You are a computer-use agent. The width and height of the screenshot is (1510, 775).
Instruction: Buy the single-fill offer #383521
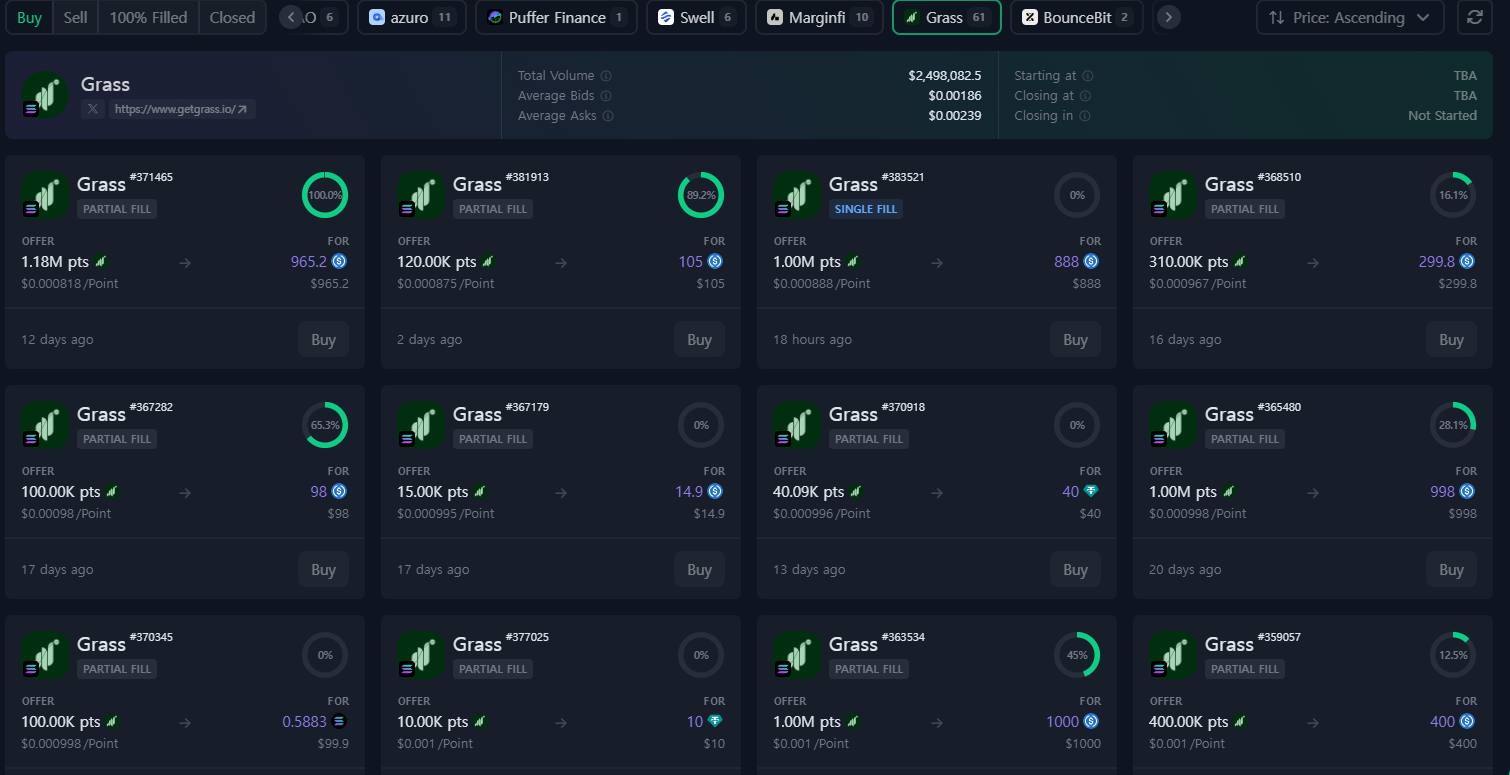click(1075, 340)
